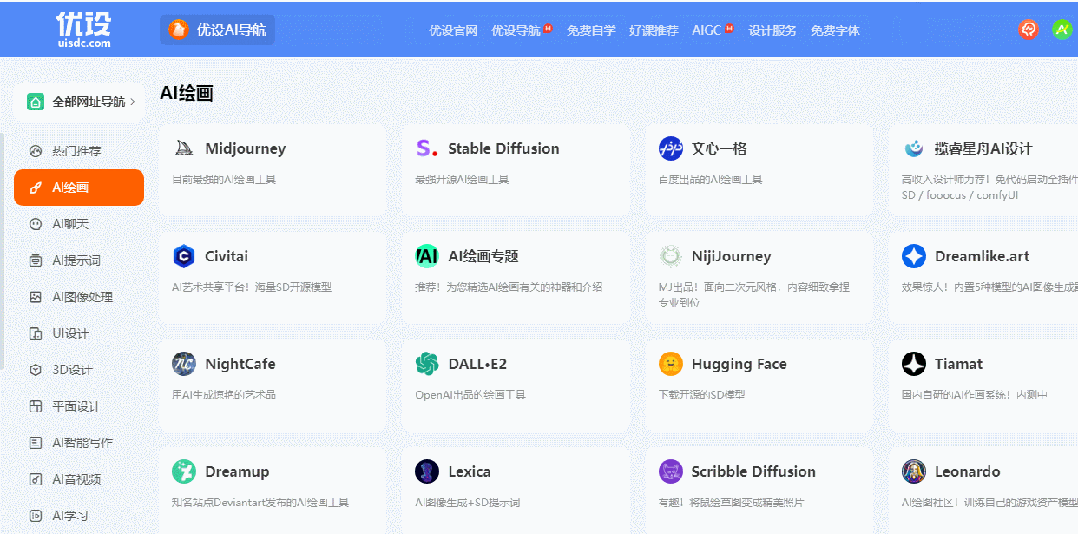The height and width of the screenshot is (534, 1078).
Task: Select 热门推荐 in the sidebar
Action: point(79,151)
